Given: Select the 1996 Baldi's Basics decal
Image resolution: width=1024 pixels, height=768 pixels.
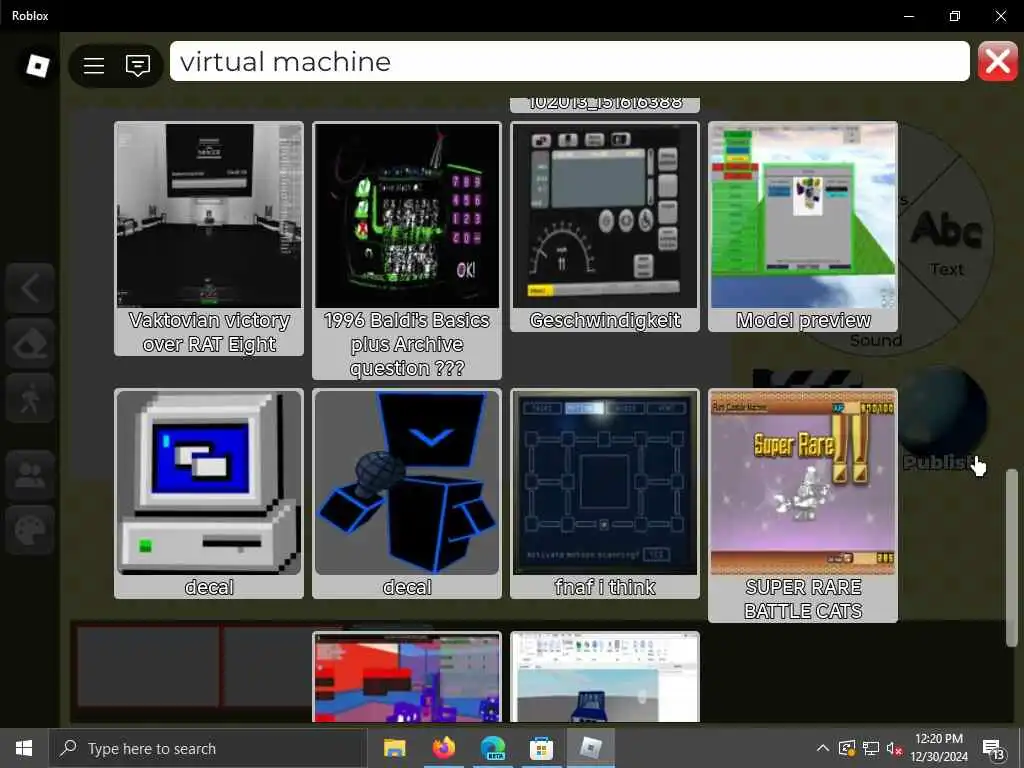Looking at the screenshot, I should (407, 250).
